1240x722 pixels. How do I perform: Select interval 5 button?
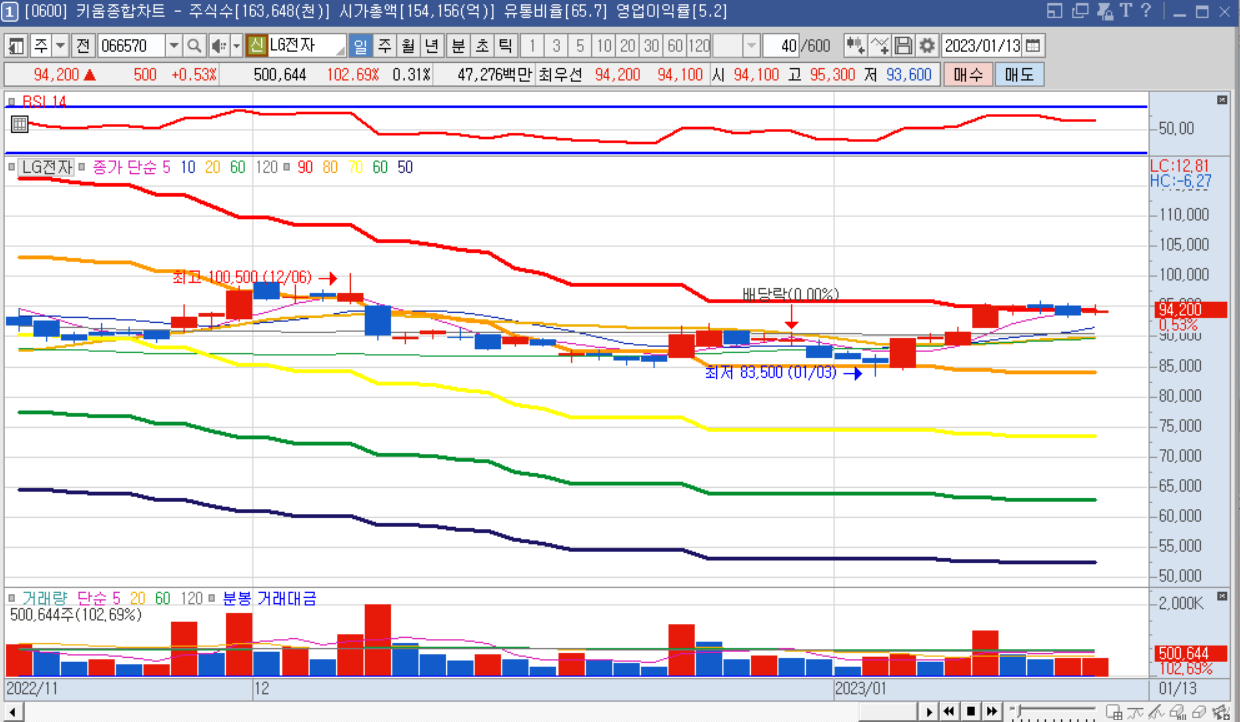tap(580, 46)
